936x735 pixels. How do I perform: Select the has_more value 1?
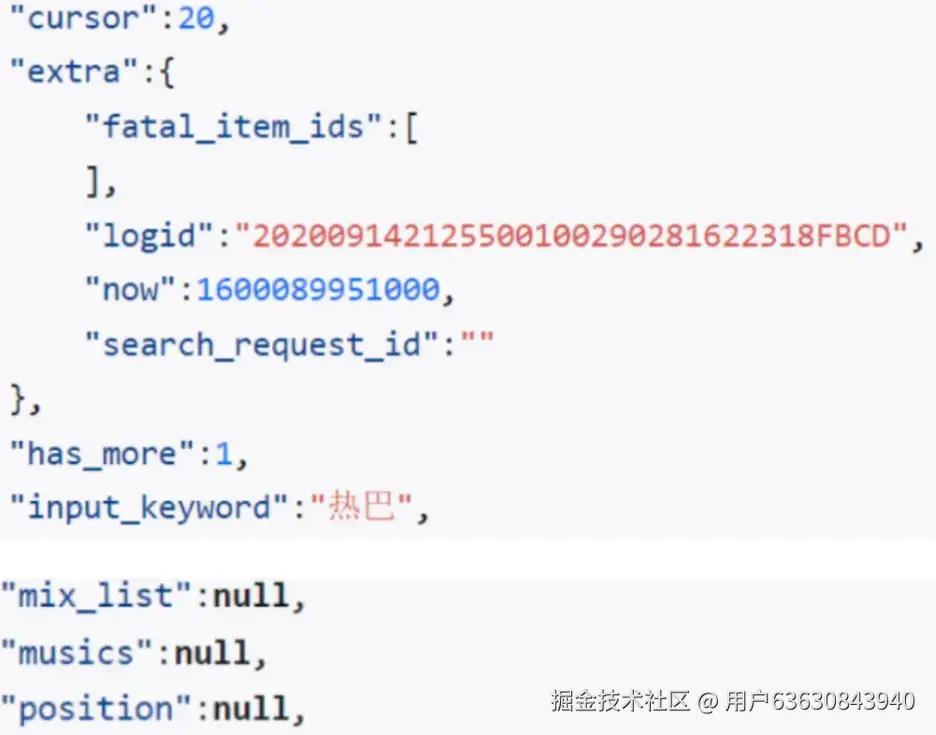(x=224, y=454)
